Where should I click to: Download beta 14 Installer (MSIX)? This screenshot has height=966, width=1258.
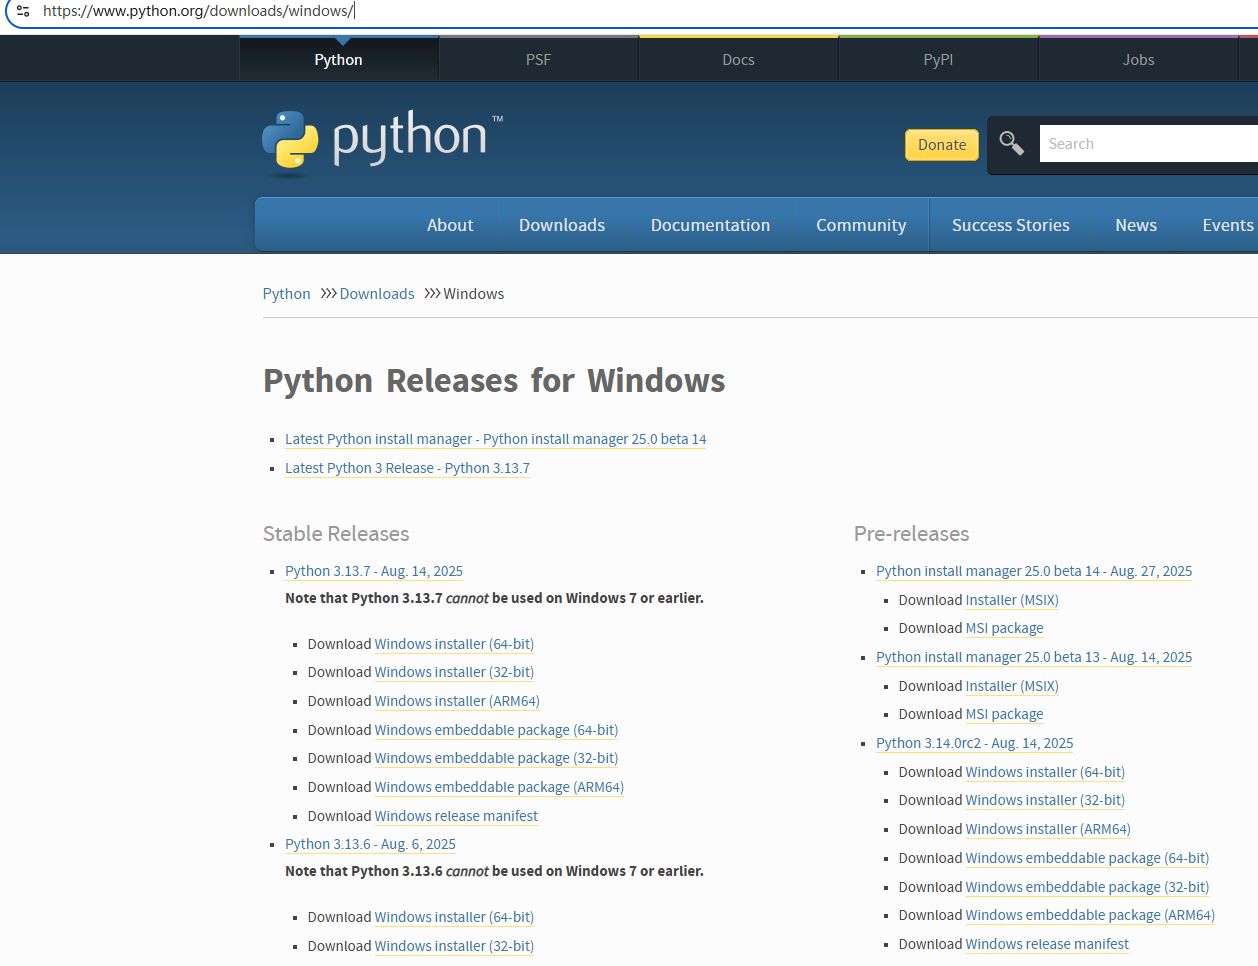tap(1012, 600)
